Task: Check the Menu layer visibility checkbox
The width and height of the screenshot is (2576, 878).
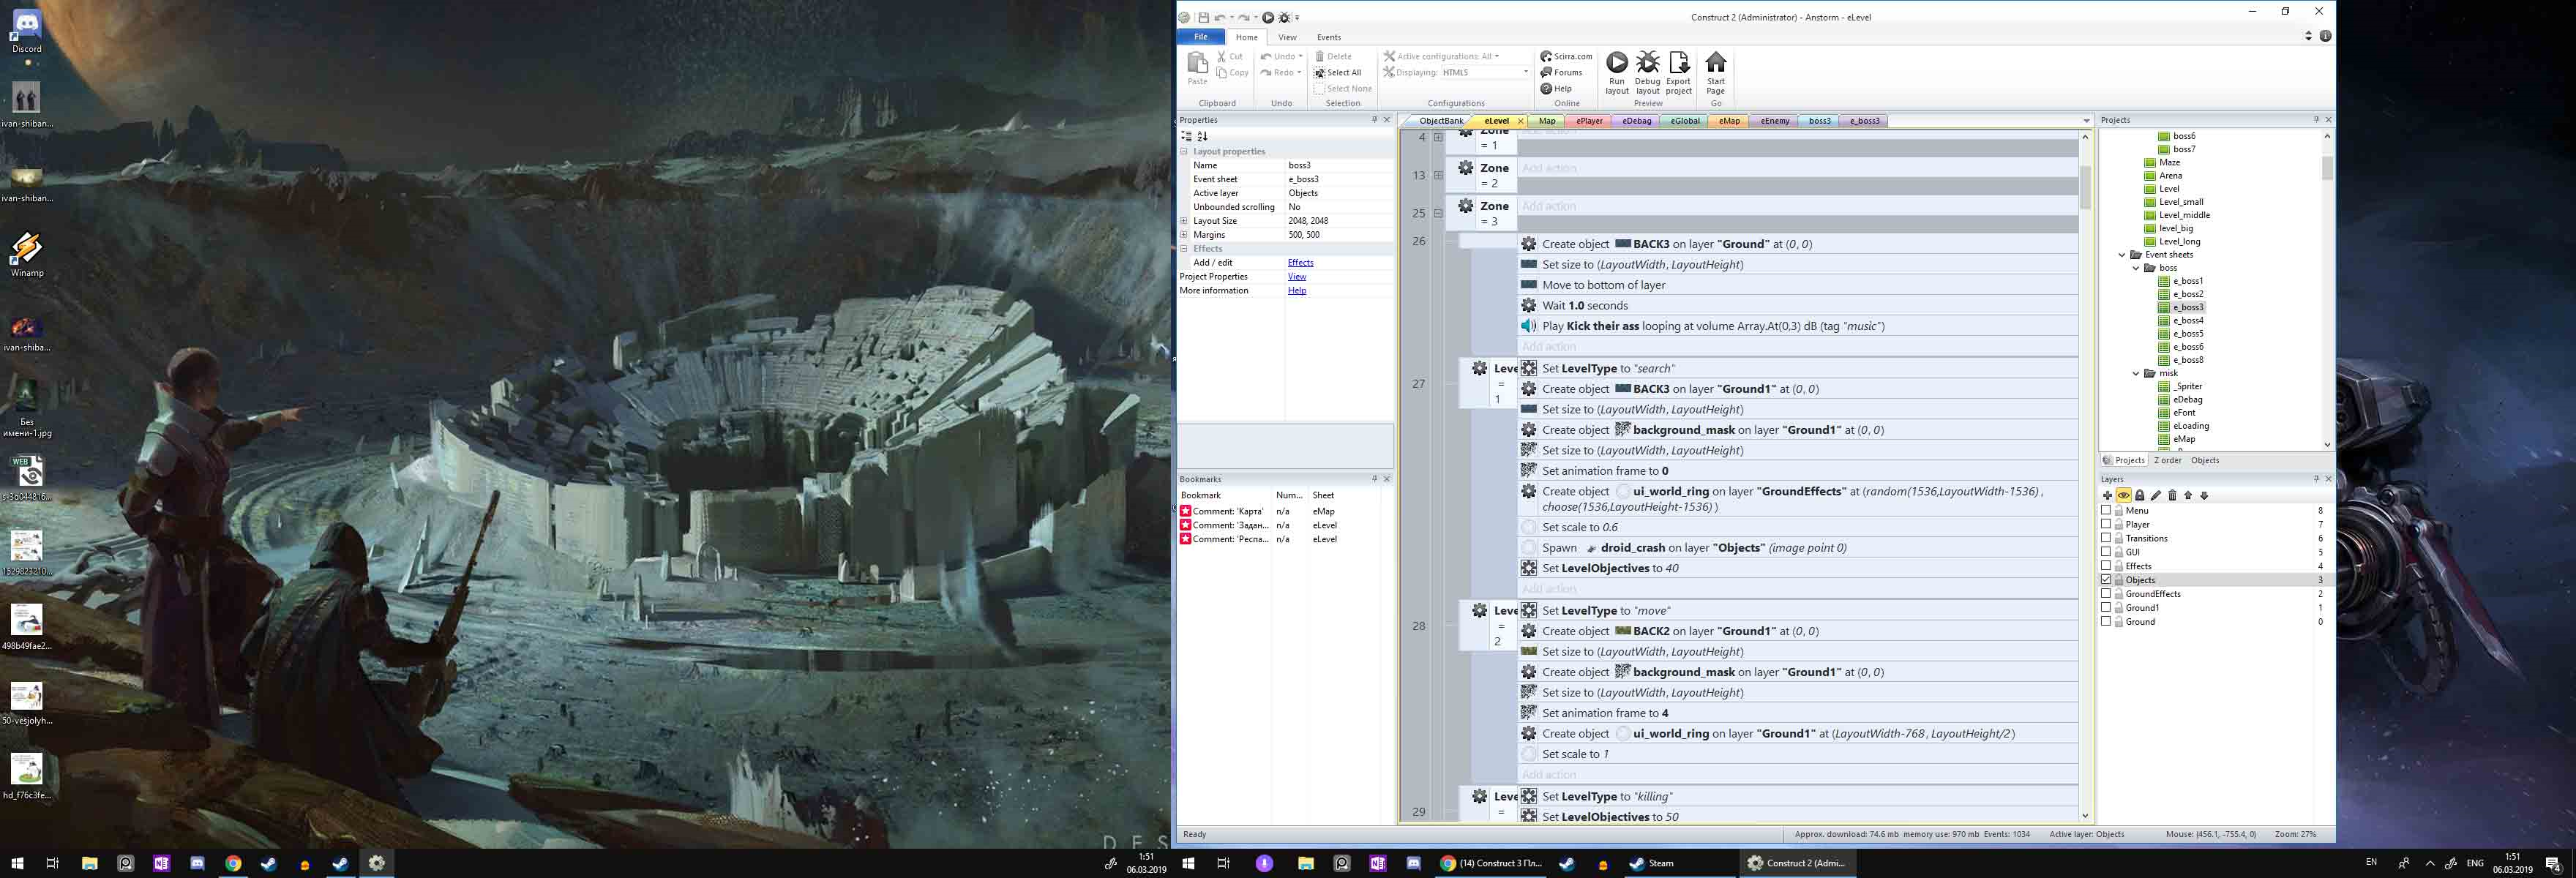Action: click(x=2106, y=510)
